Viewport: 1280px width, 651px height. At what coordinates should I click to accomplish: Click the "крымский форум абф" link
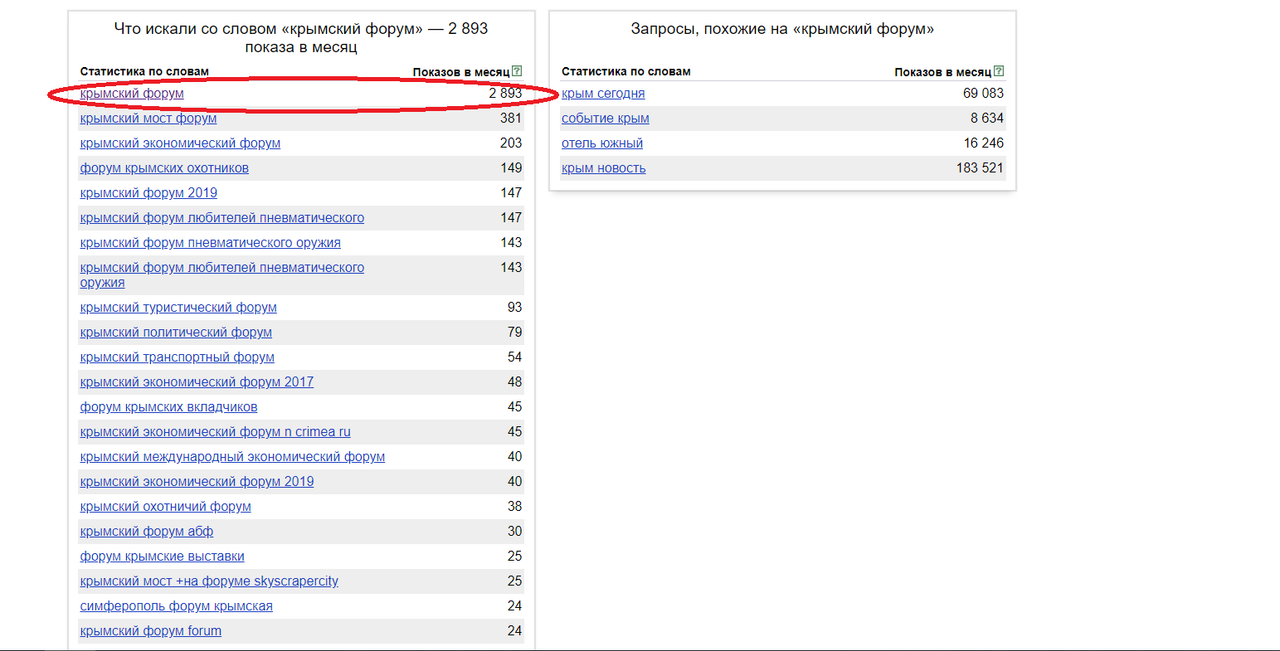click(x=146, y=532)
